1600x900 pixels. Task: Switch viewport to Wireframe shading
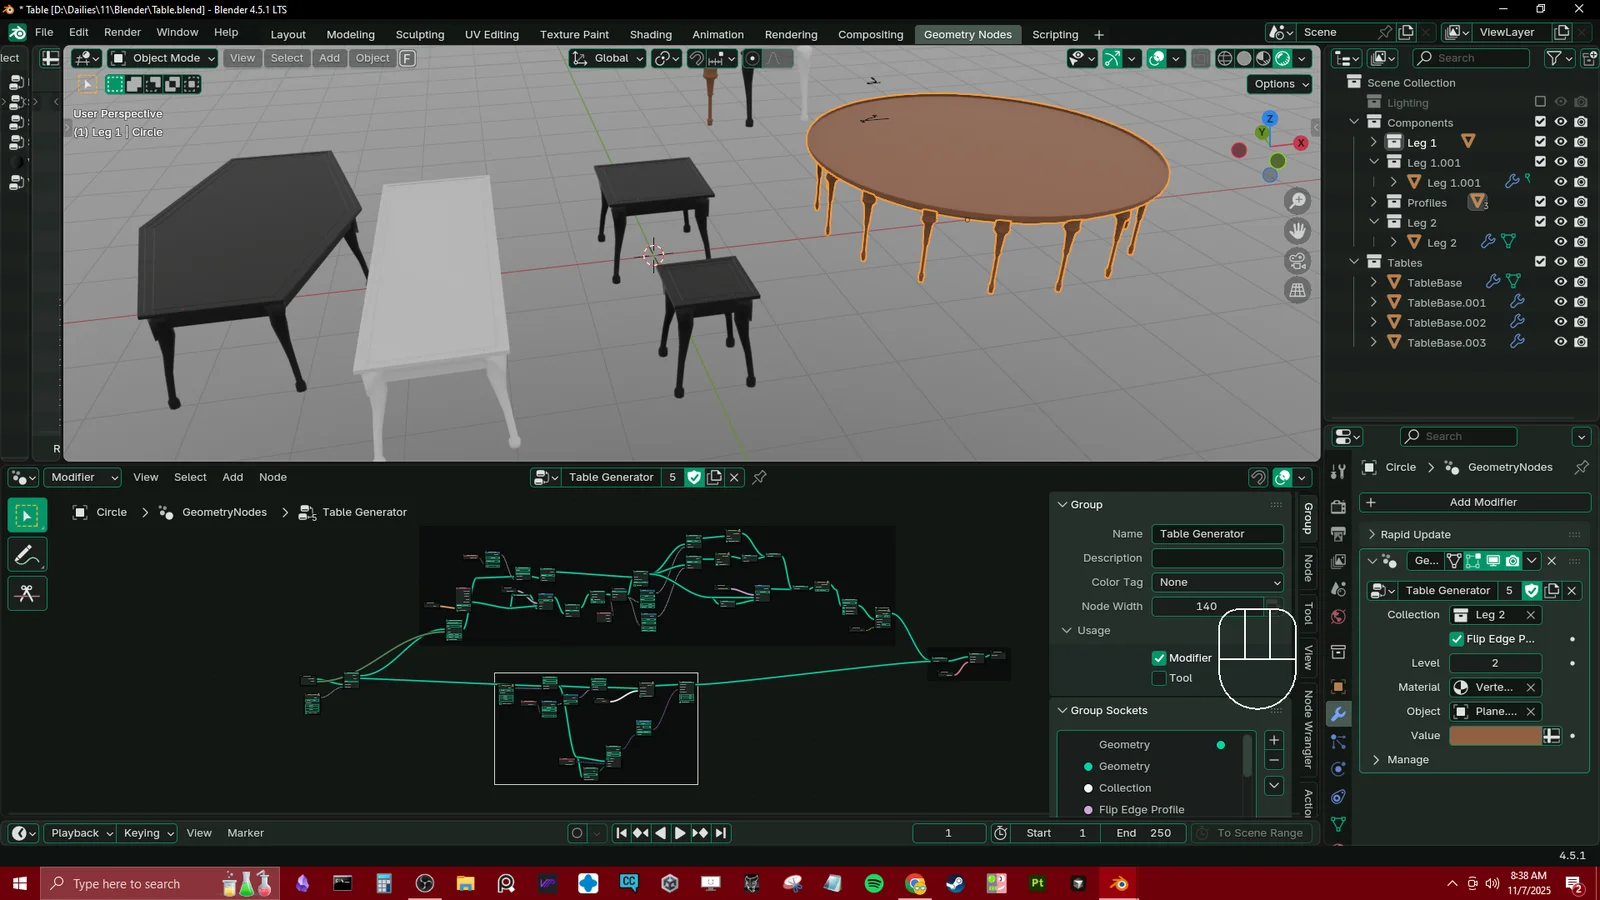tap(1224, 58)
